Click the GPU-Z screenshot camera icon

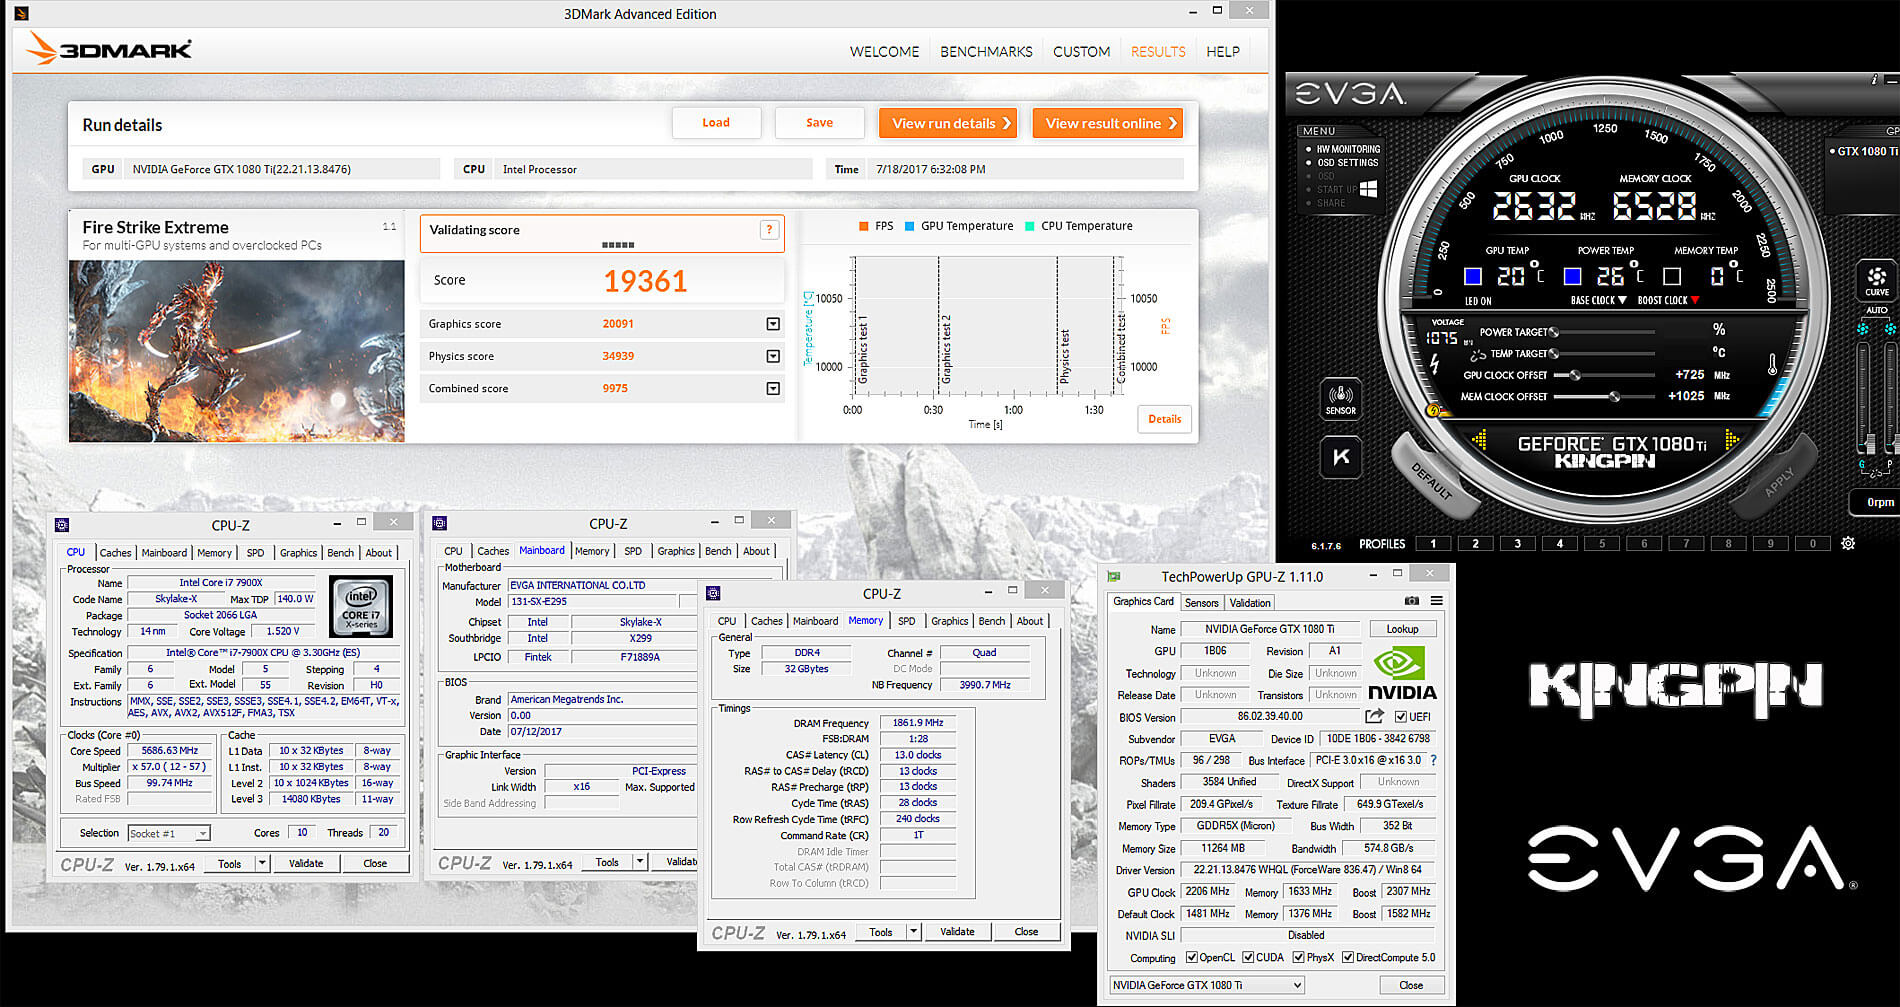click(1411, 601)
